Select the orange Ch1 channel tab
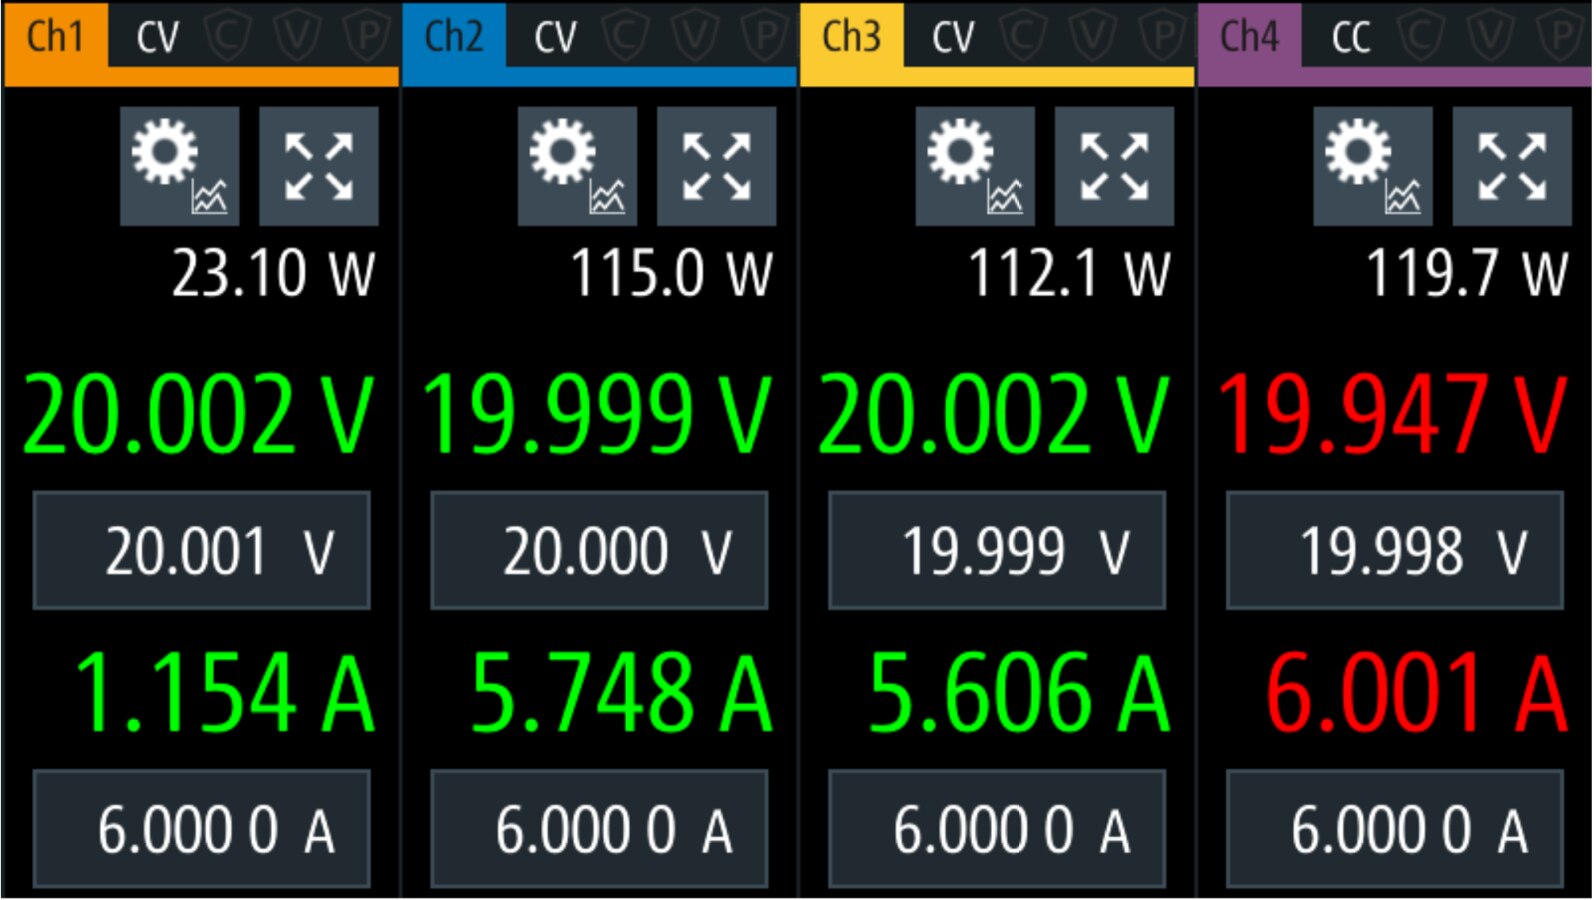Screen dimensions: 1596x900 tap(55, 36)
